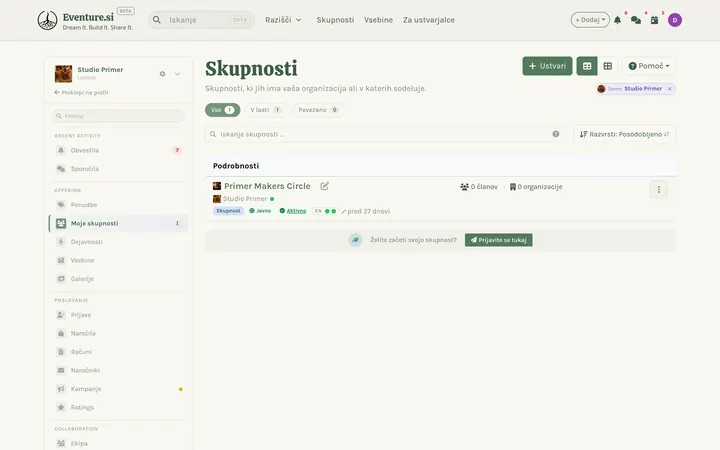Open the Primer Makers Circle community link
Screen dimensions: 720x450
[x=267, y=186]
